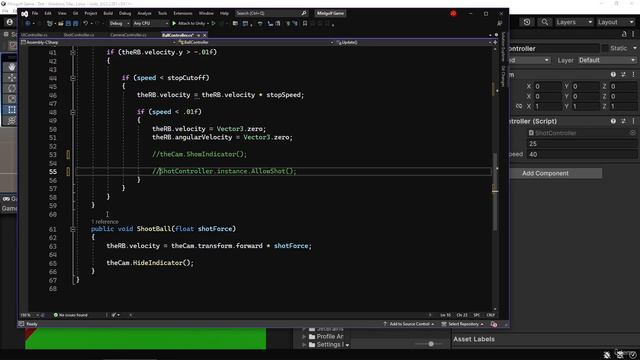The image size is (640, 360).
Task: Open the BallController class navigation dropdown
Action: click(255, 42)
